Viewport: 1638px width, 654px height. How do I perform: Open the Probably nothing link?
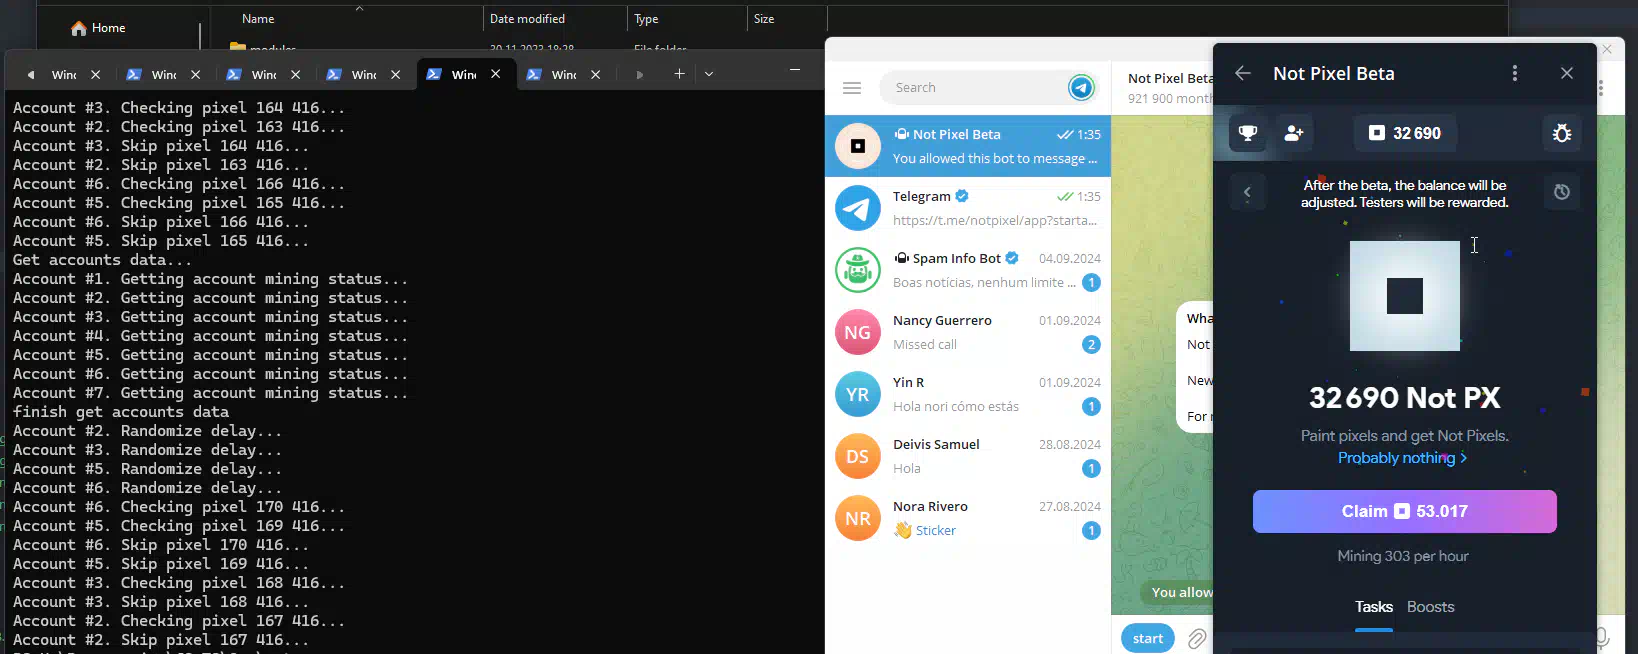tap(1402, 458)
